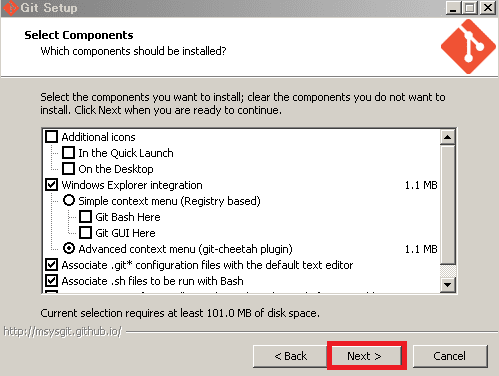Click the scroll down arrow in component list

(x=447, y=285)
